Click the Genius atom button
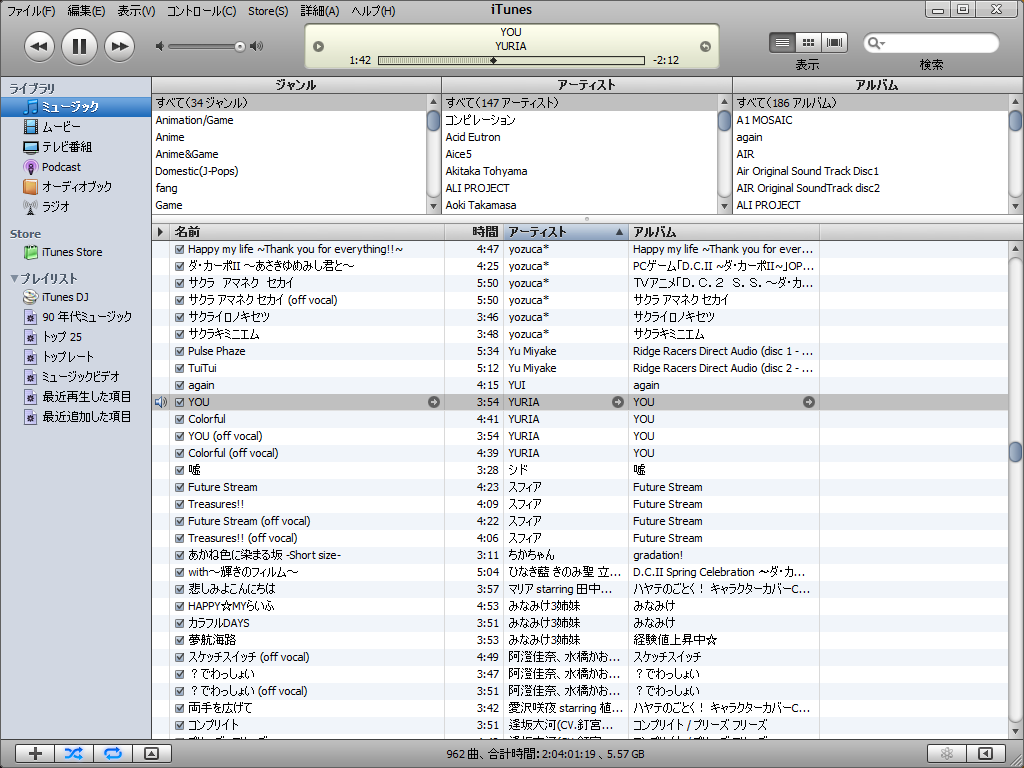 coord(947,754)
